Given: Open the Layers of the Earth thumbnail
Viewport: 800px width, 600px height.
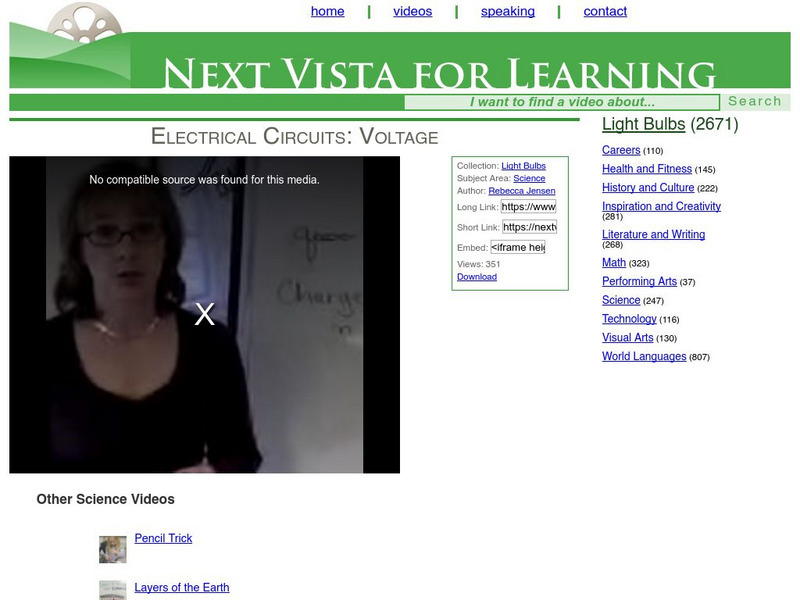Looking at the screenshot, I should pos(113,590).
